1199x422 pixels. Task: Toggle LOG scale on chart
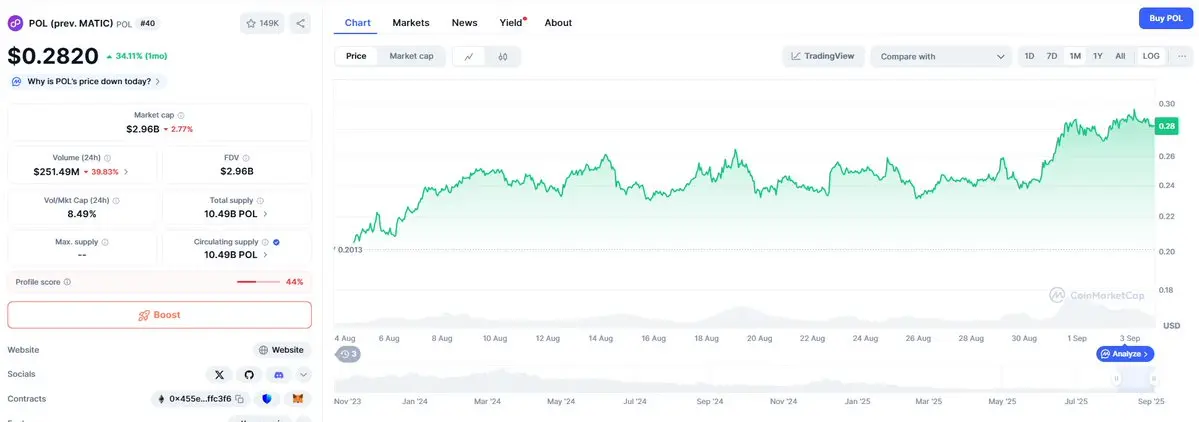[1151, 57]
